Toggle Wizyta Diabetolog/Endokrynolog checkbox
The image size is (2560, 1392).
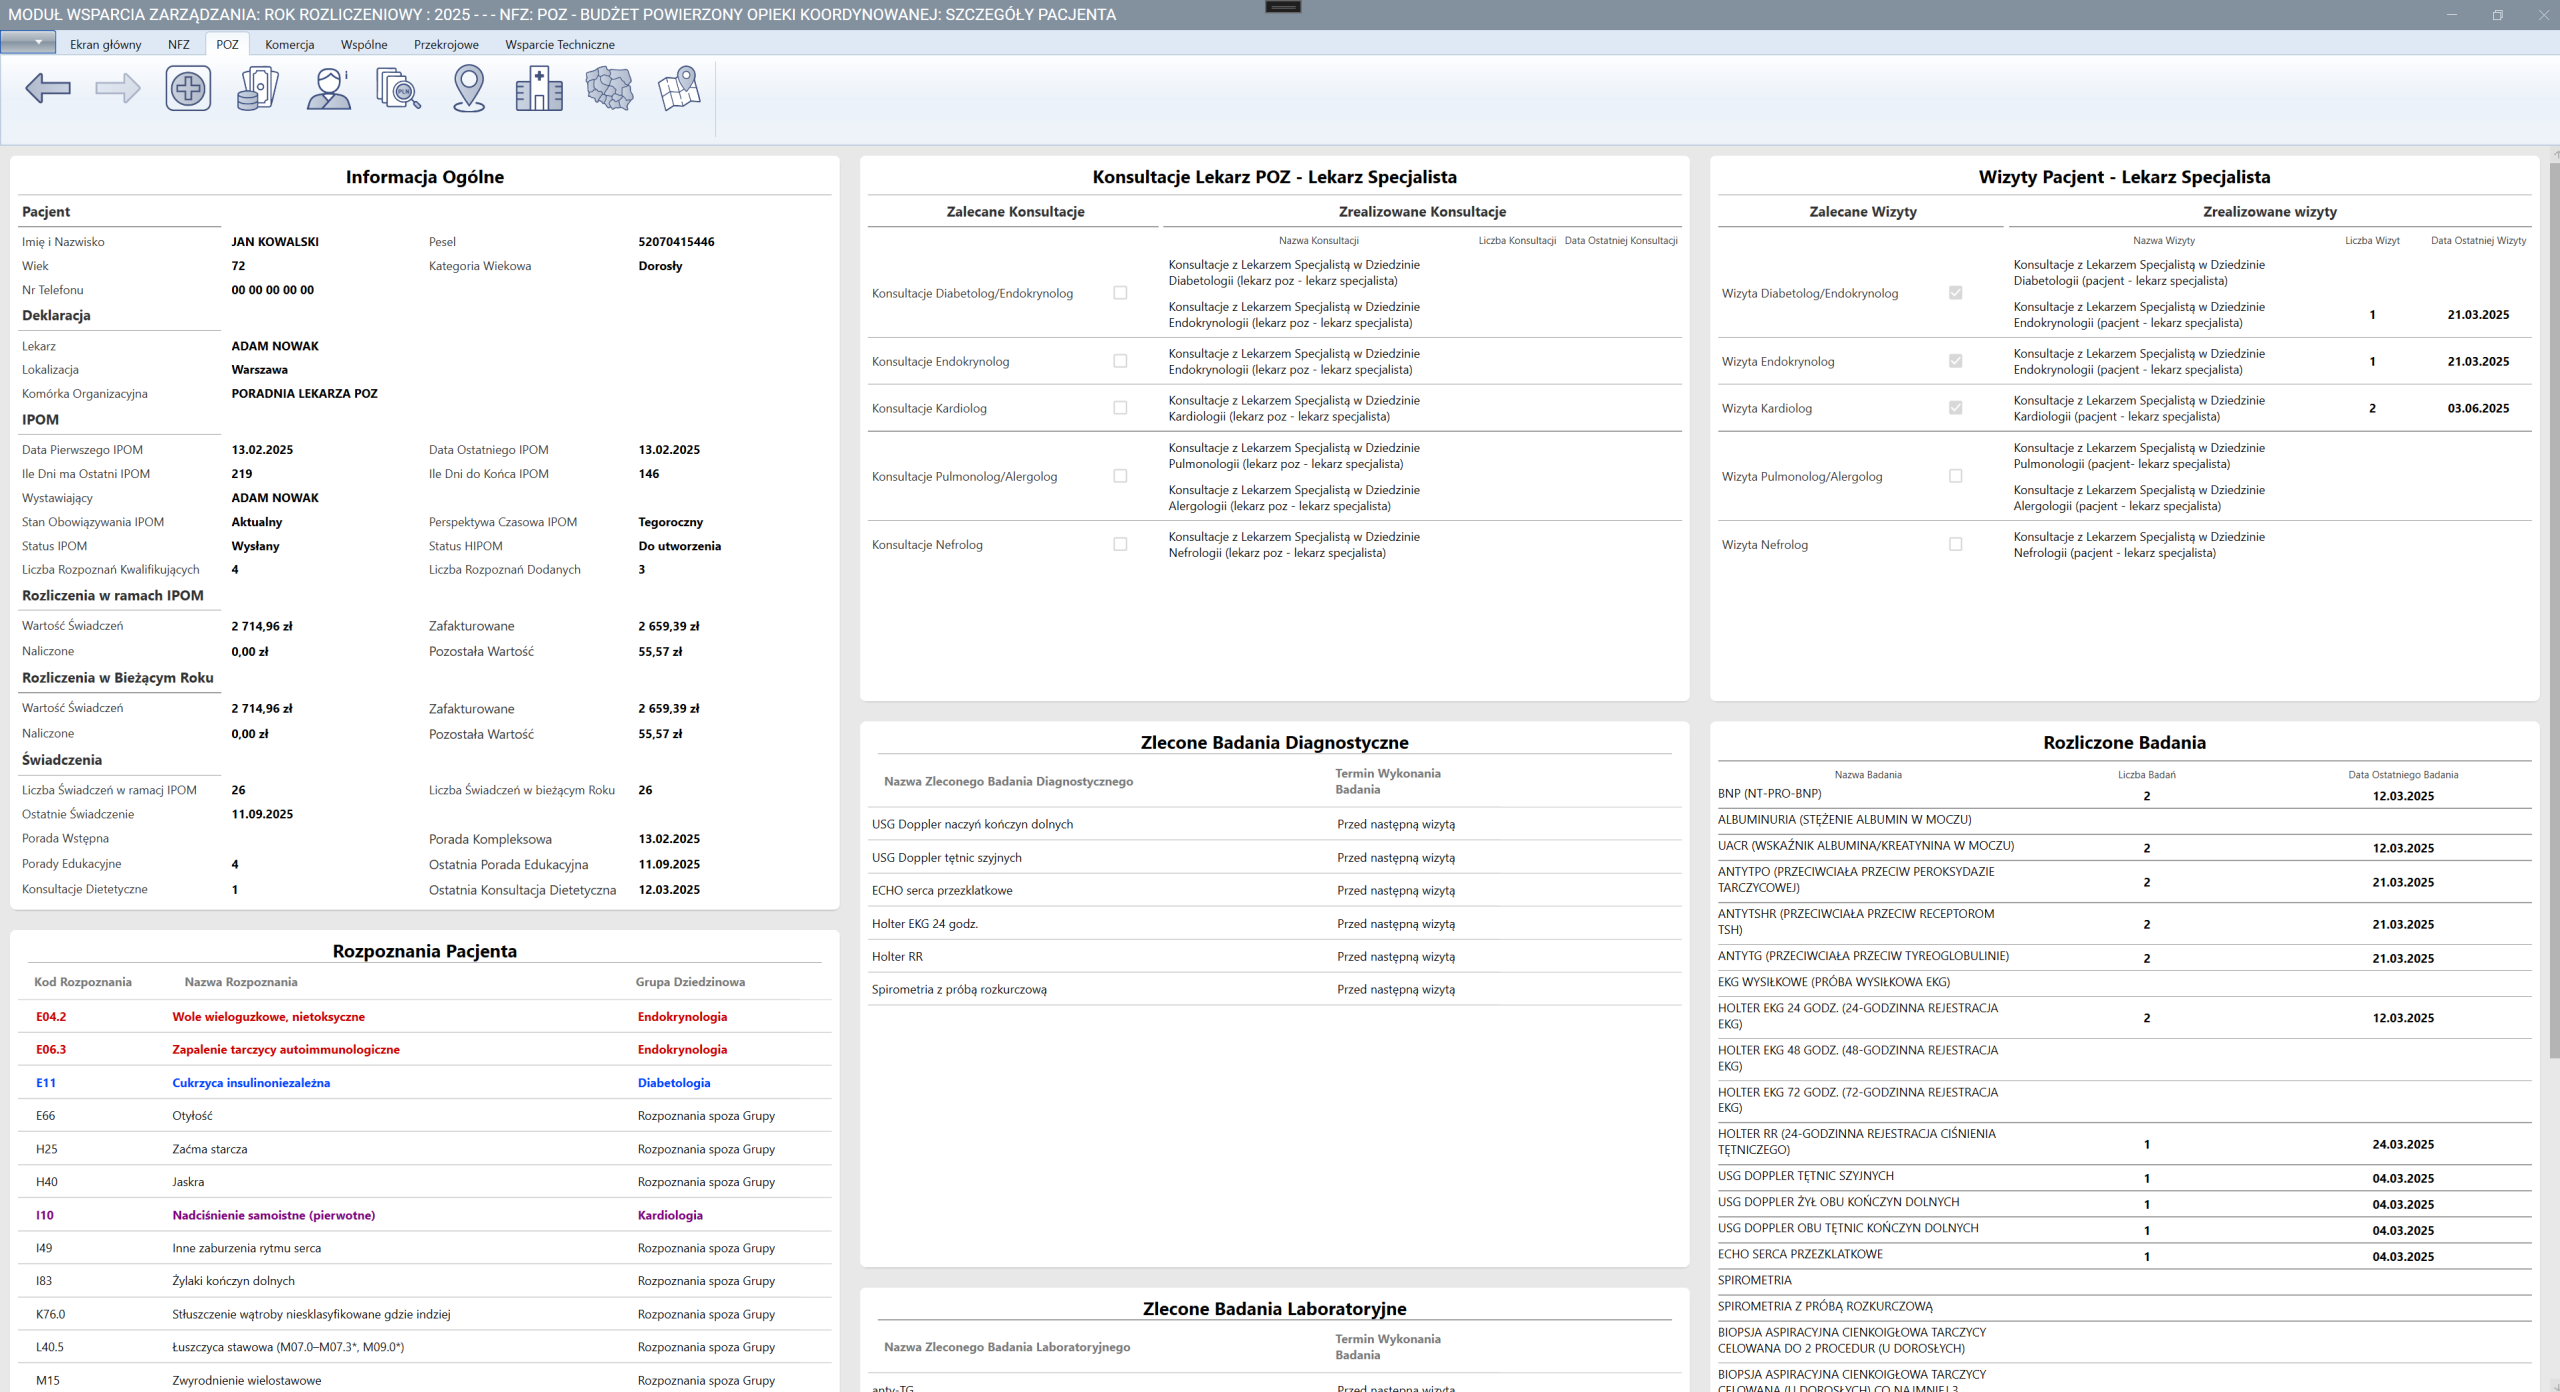(x=1956, y=293)
